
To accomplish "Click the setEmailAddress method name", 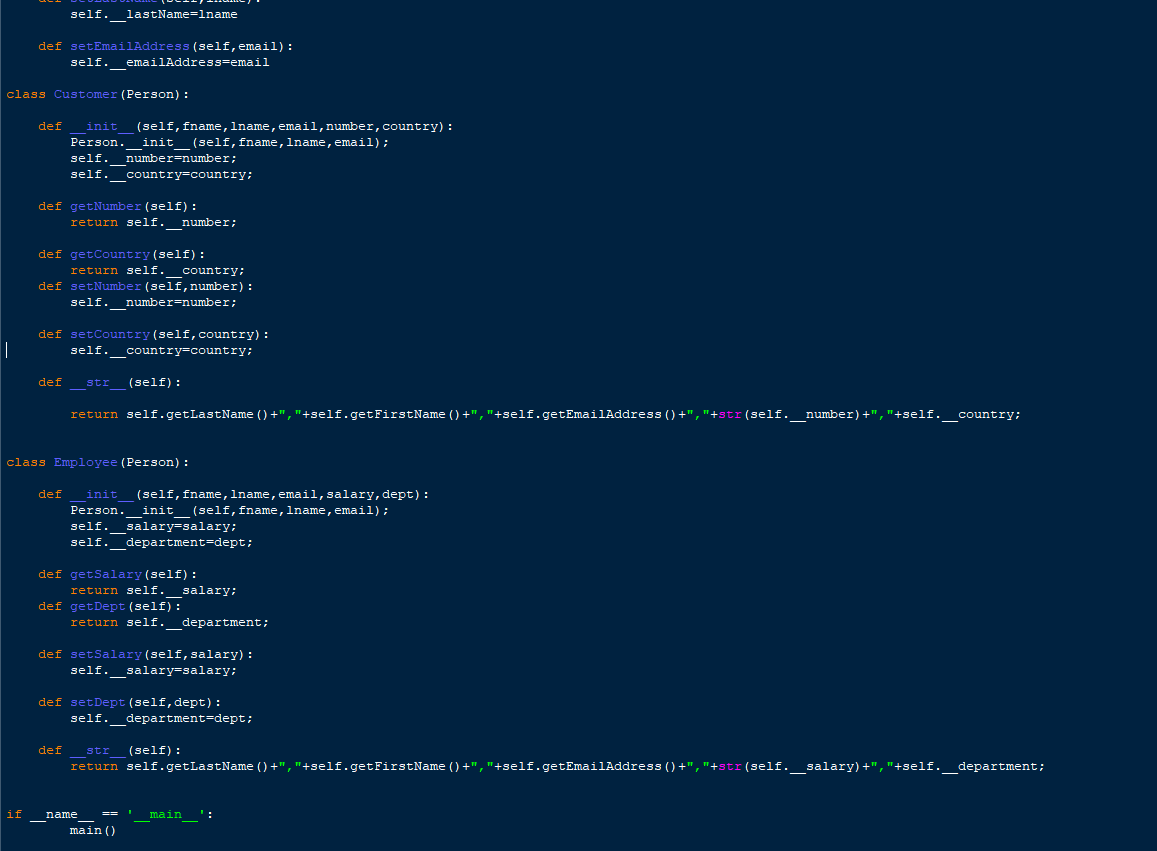I will pos(129,45).
